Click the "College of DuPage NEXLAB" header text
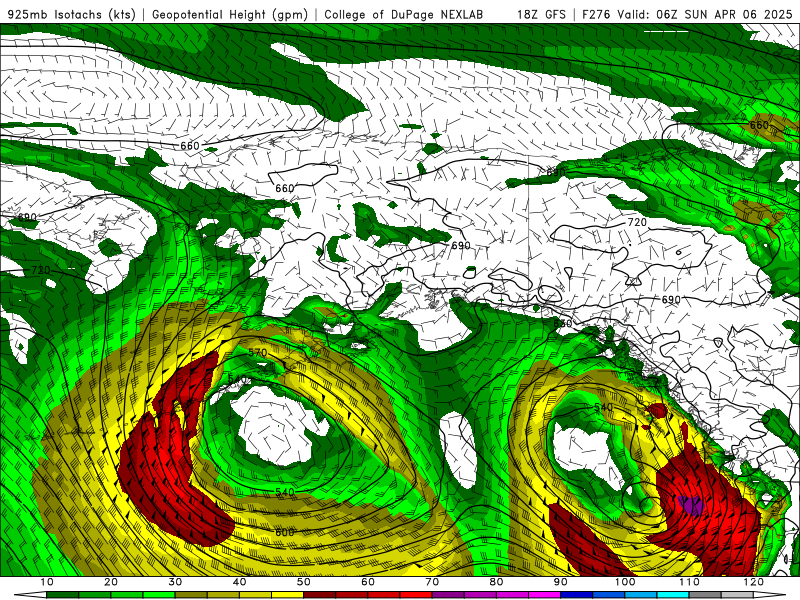The width and height of the screenshot is (800, 600). [x=404, y=15]
